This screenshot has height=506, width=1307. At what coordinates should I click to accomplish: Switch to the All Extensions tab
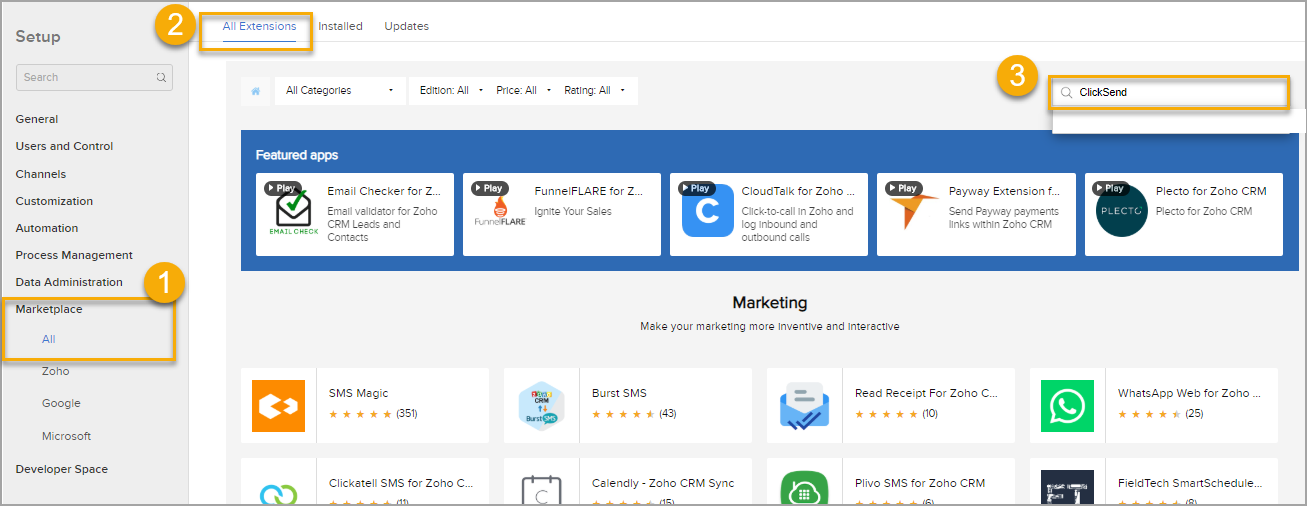[x=259, y=26]
